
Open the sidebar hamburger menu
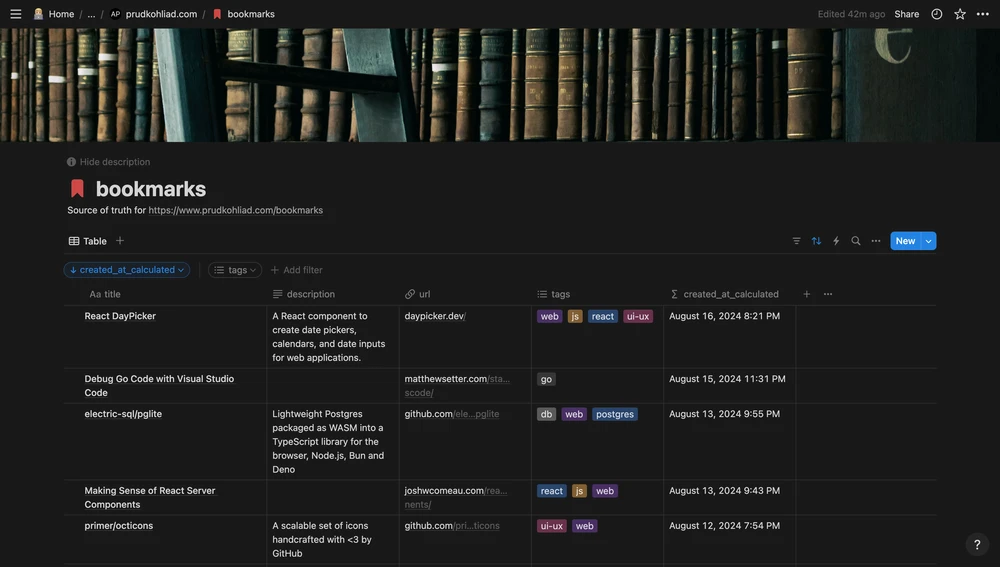(x=15, y=14)
